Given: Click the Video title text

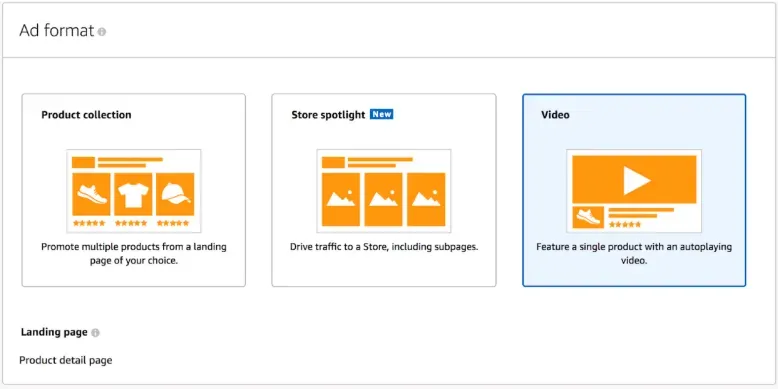Looking at the screenshot, I should [555, 115].
